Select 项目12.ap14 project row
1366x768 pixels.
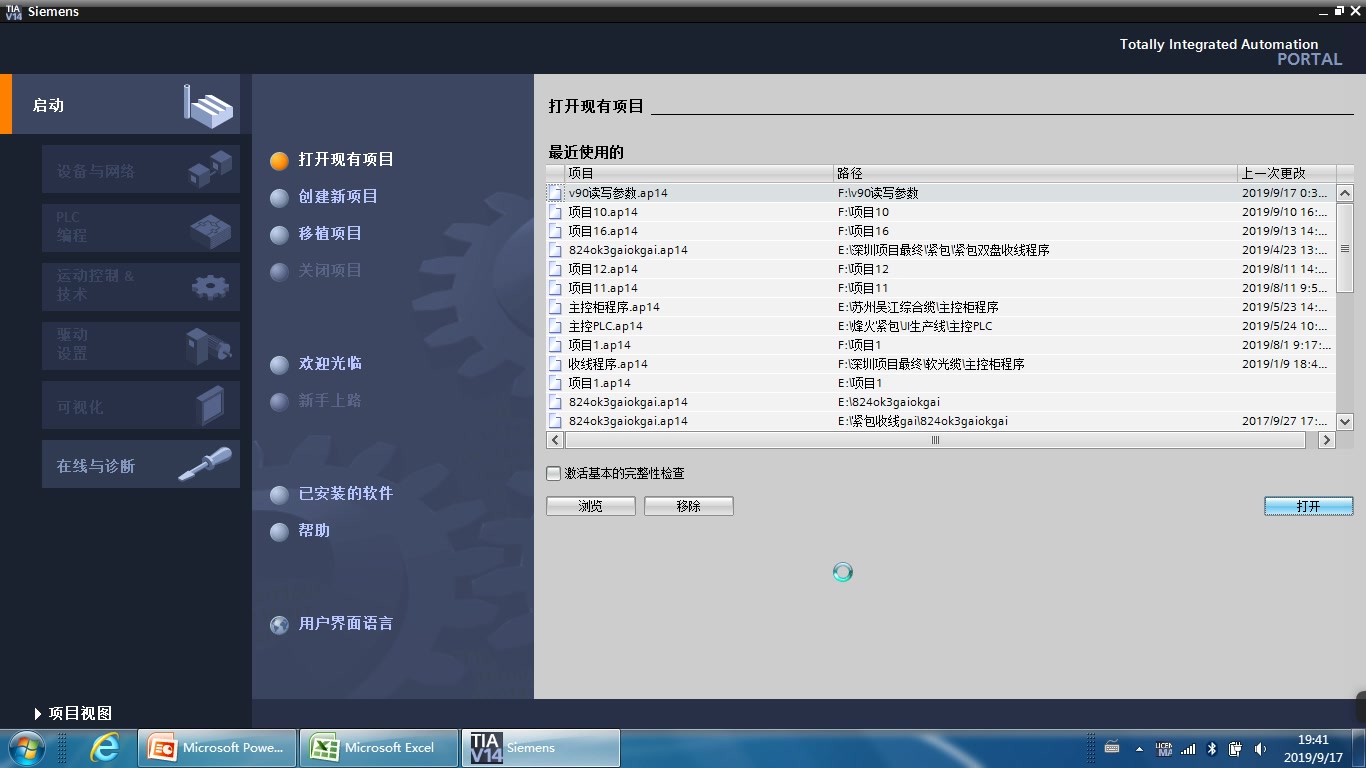coord(941,269)
